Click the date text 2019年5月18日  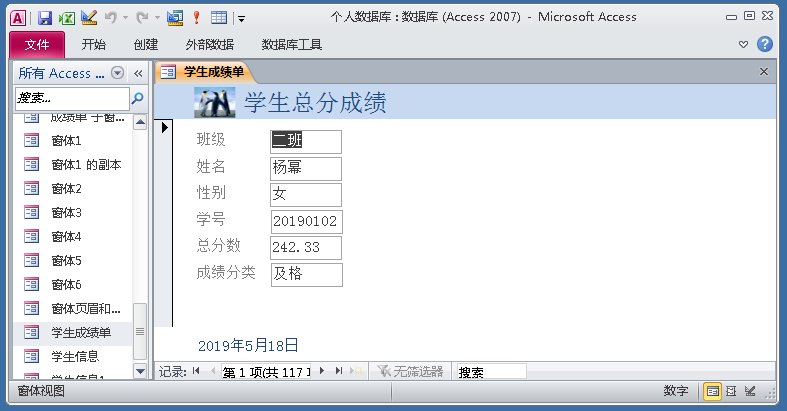[248, 346]
